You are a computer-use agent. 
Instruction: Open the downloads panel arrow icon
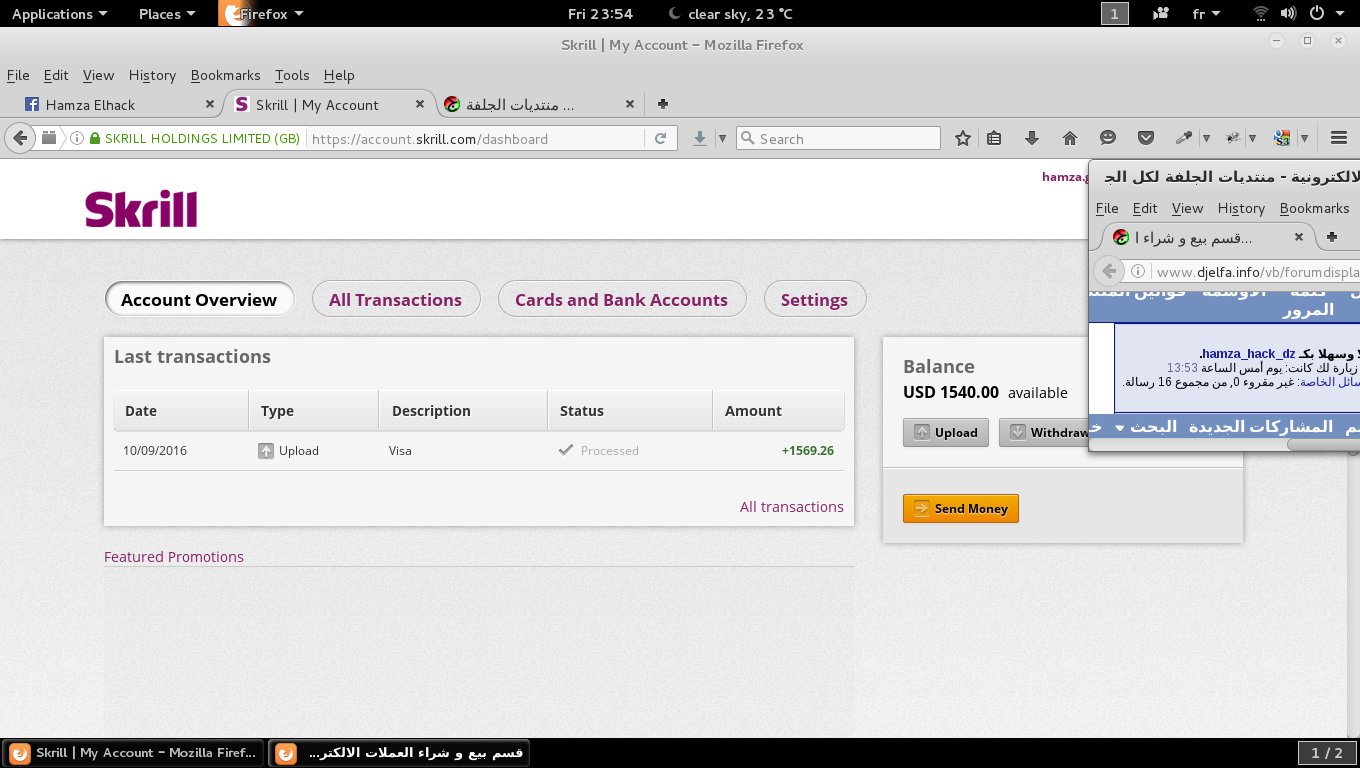[1032, 139]
